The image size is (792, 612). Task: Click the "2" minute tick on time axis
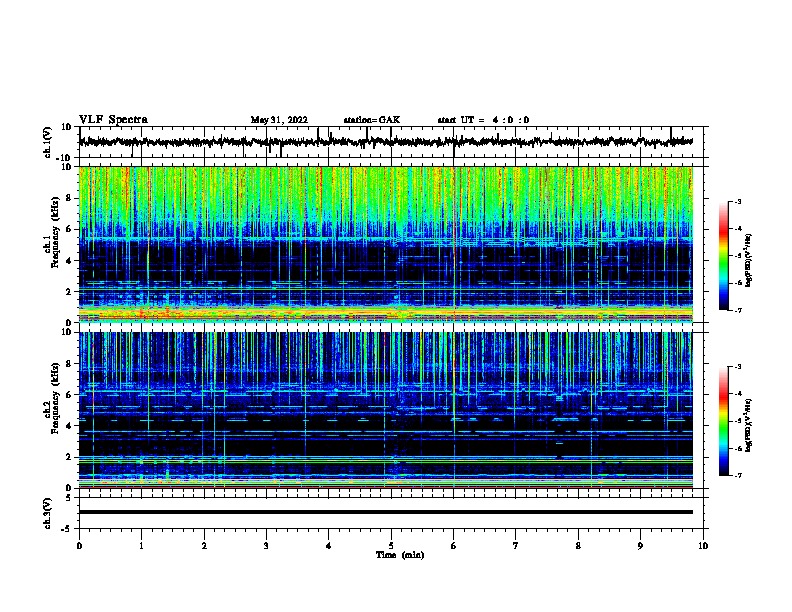tap(204, 546)
